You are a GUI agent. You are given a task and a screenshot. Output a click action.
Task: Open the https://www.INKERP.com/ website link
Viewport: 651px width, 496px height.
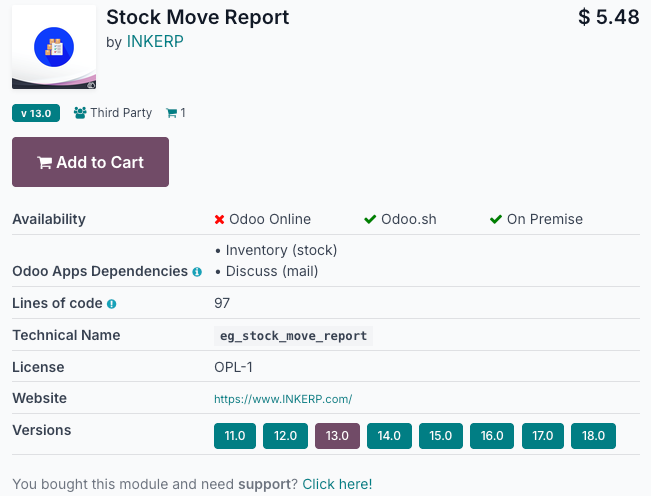tap(283, 399)
